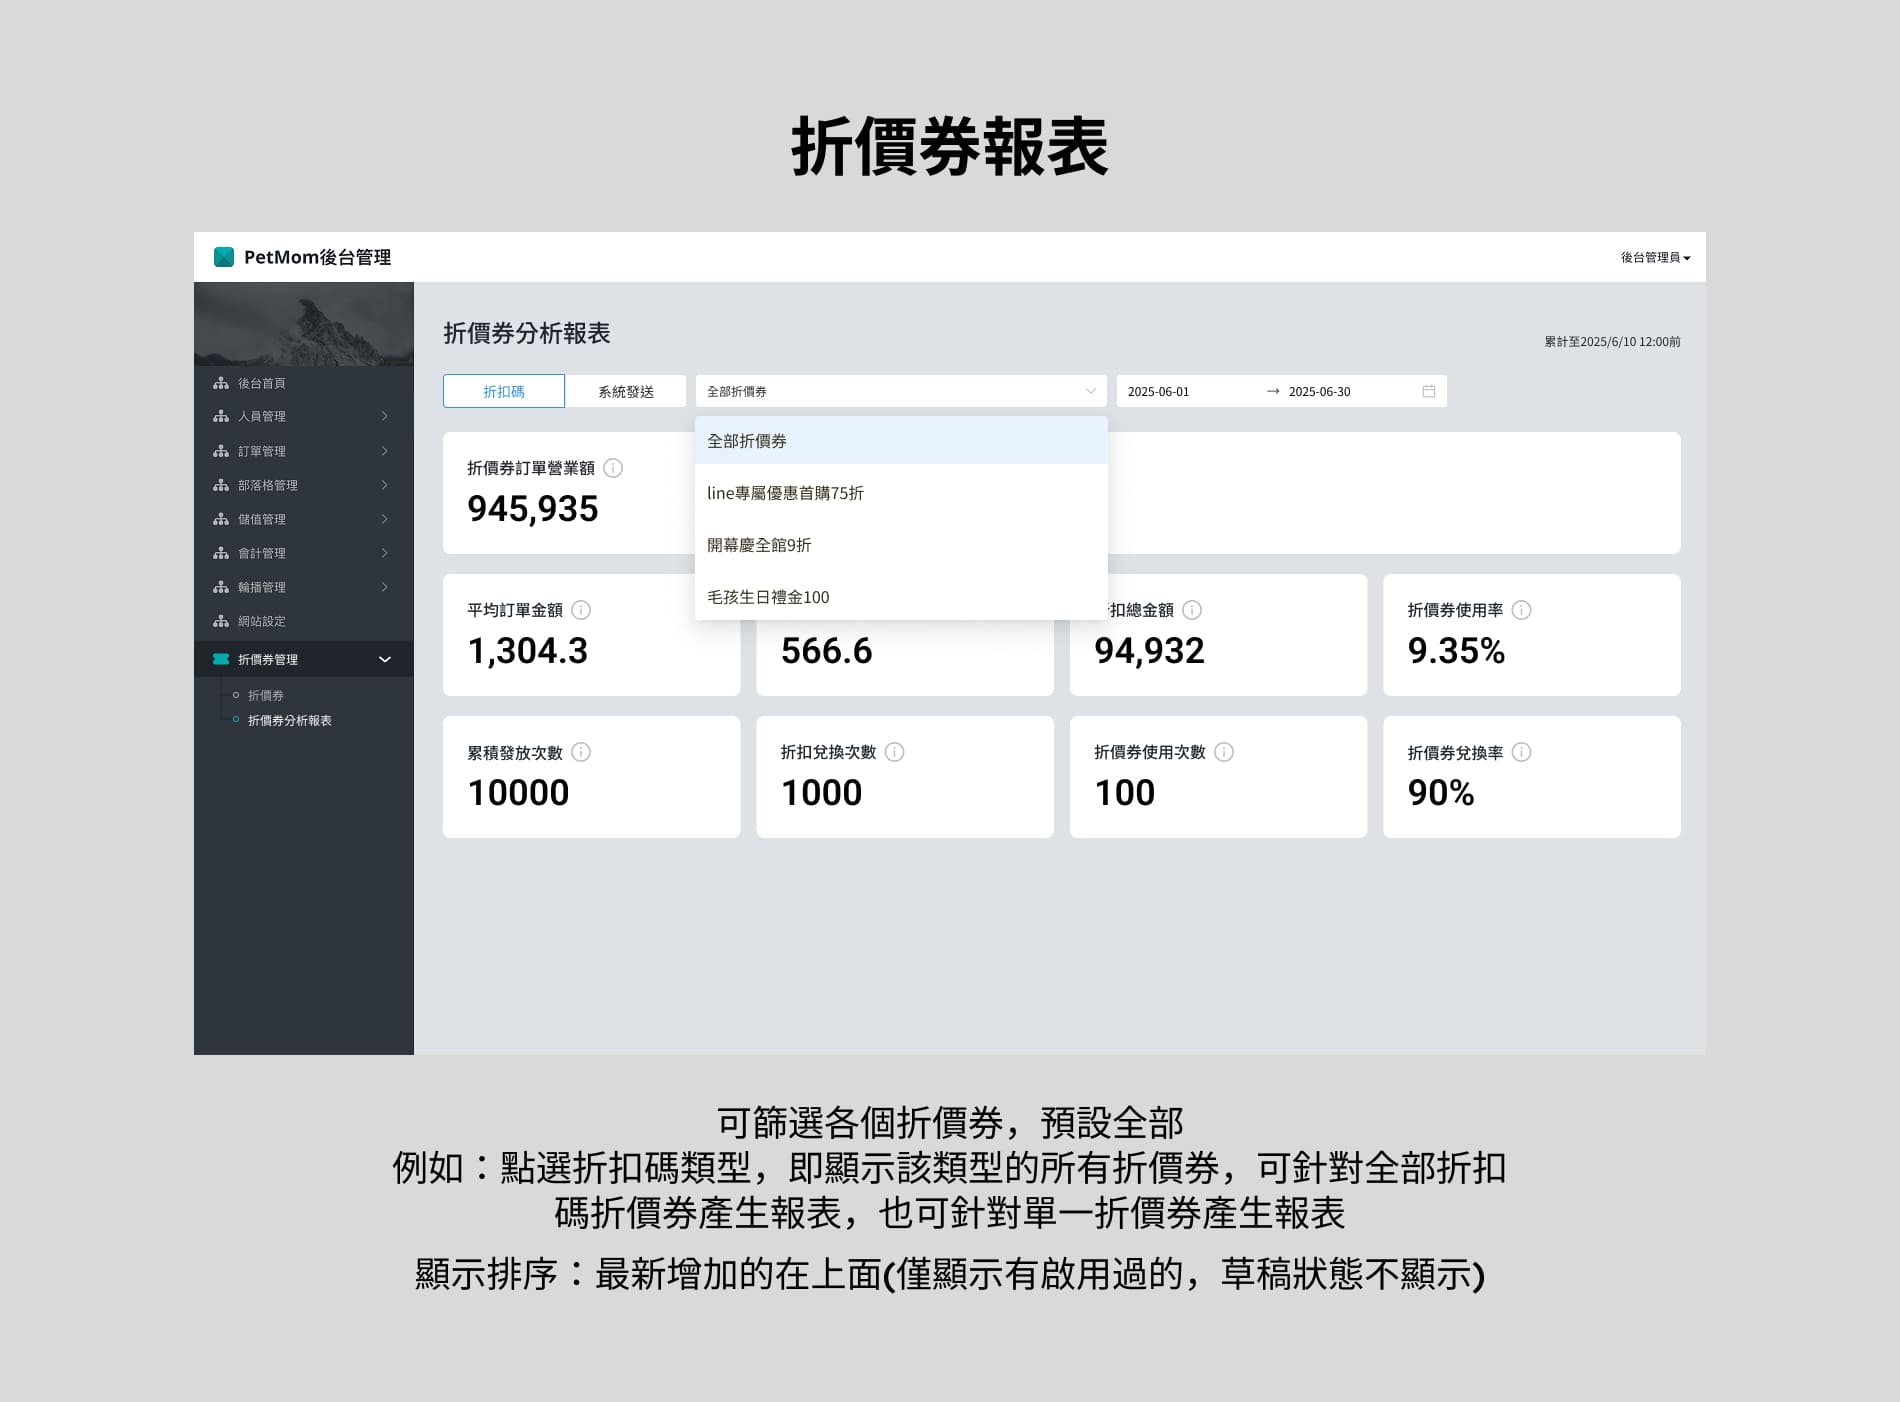Click start date 2025-06-01 field
The height and width of the screenshot is (1402, 1900).
click(x=1158, y=391)
